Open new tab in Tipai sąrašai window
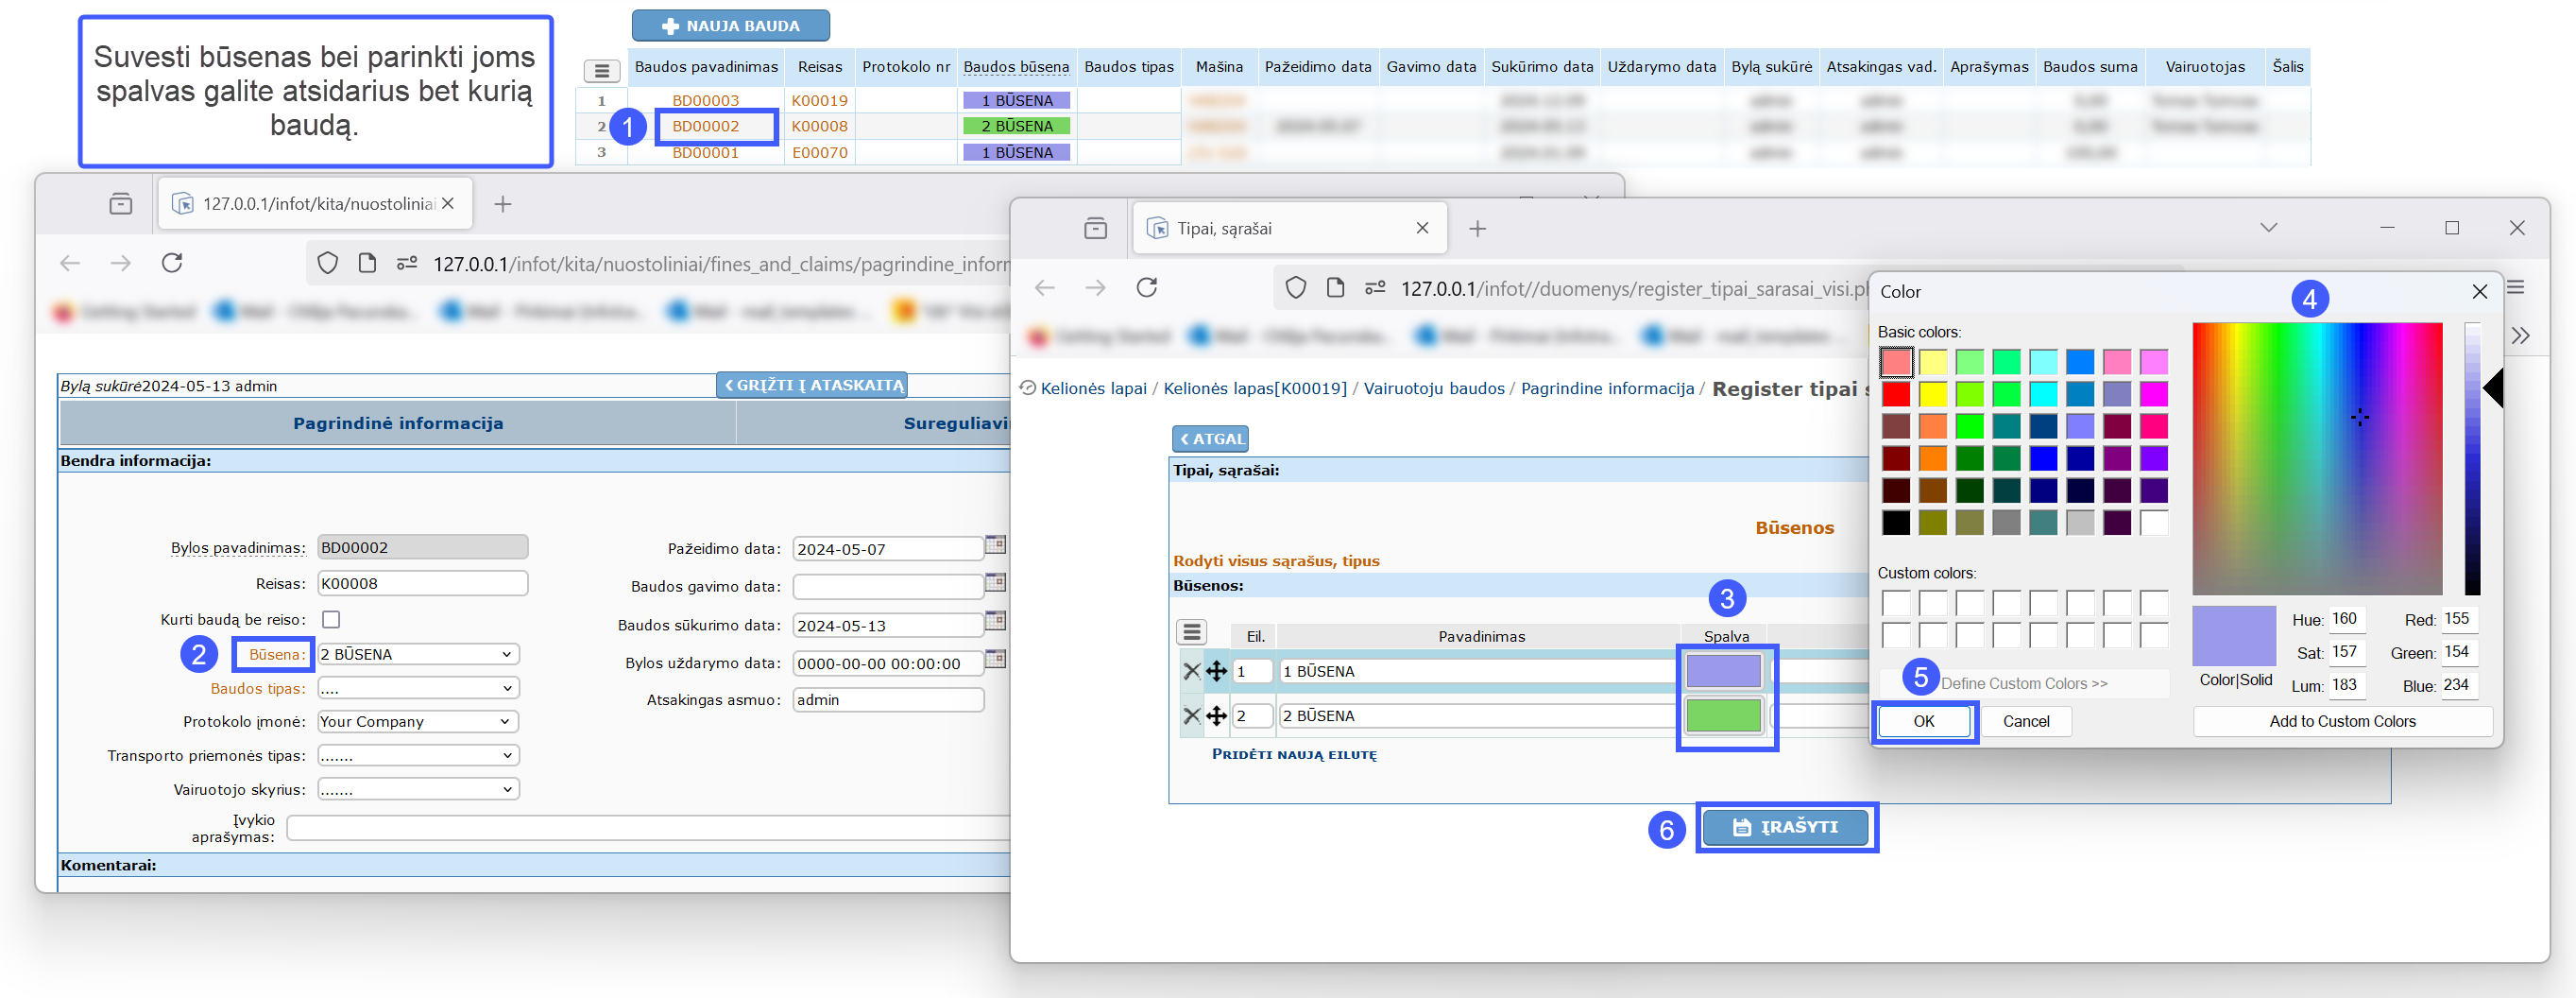Image resolution: width=2576 pixels, height=998 pixels. point(1477,229)
